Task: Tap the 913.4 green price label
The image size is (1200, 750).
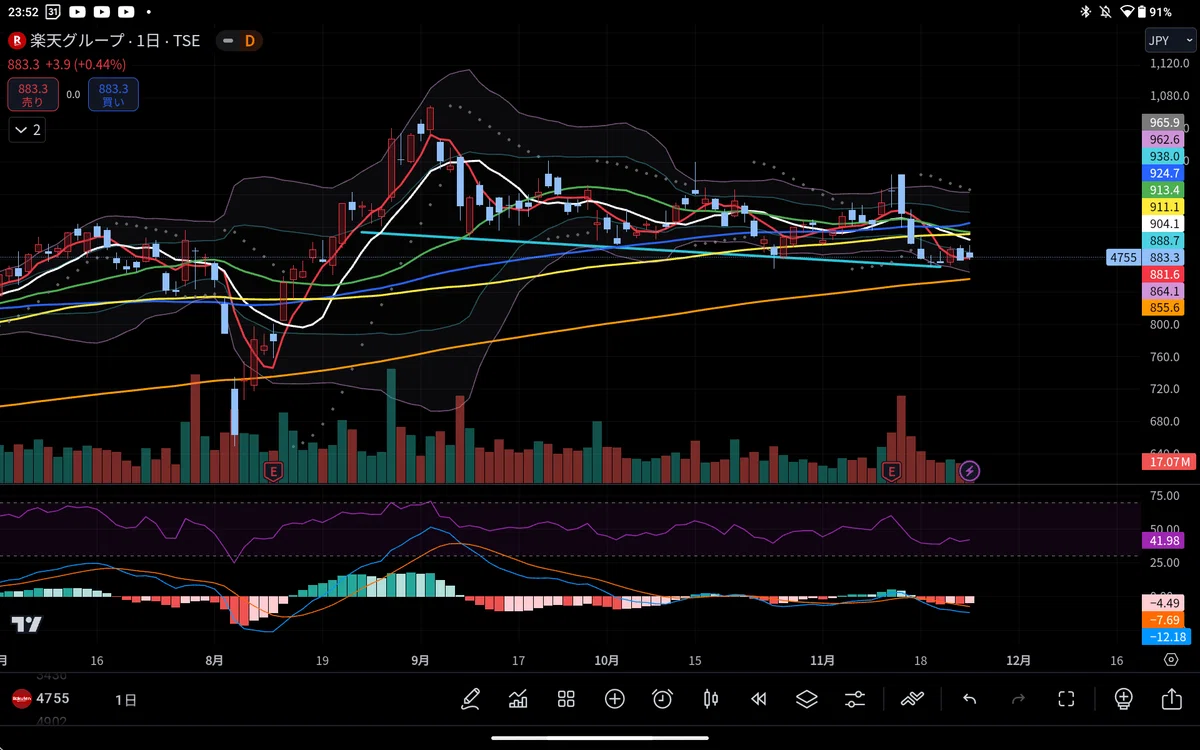Action: point(1165,190)
